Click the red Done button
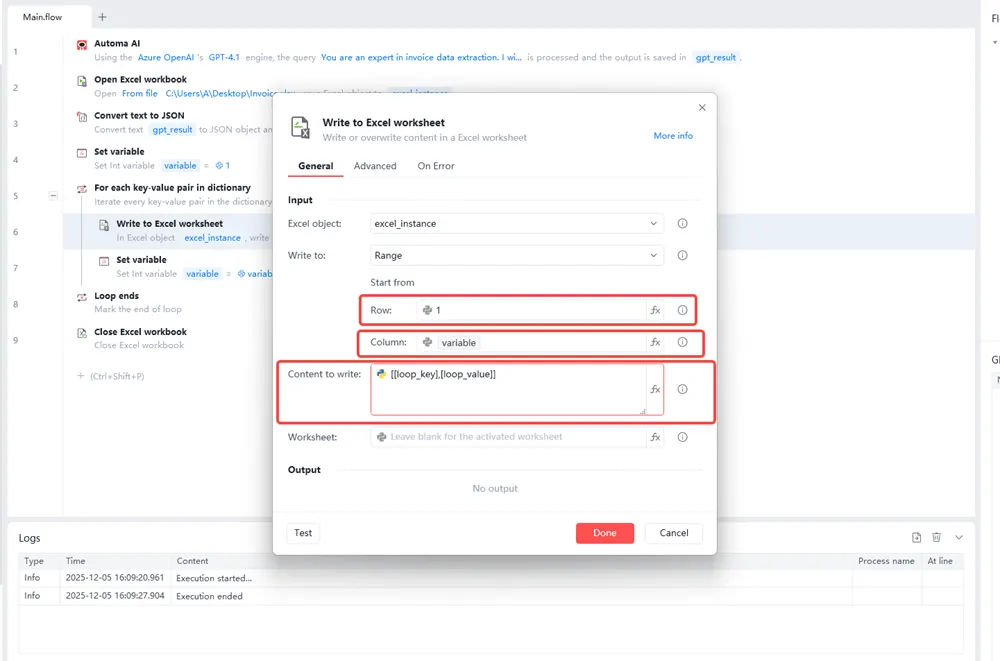The width and height of the screenshot is (1000, 661). (x=605, y=533)
